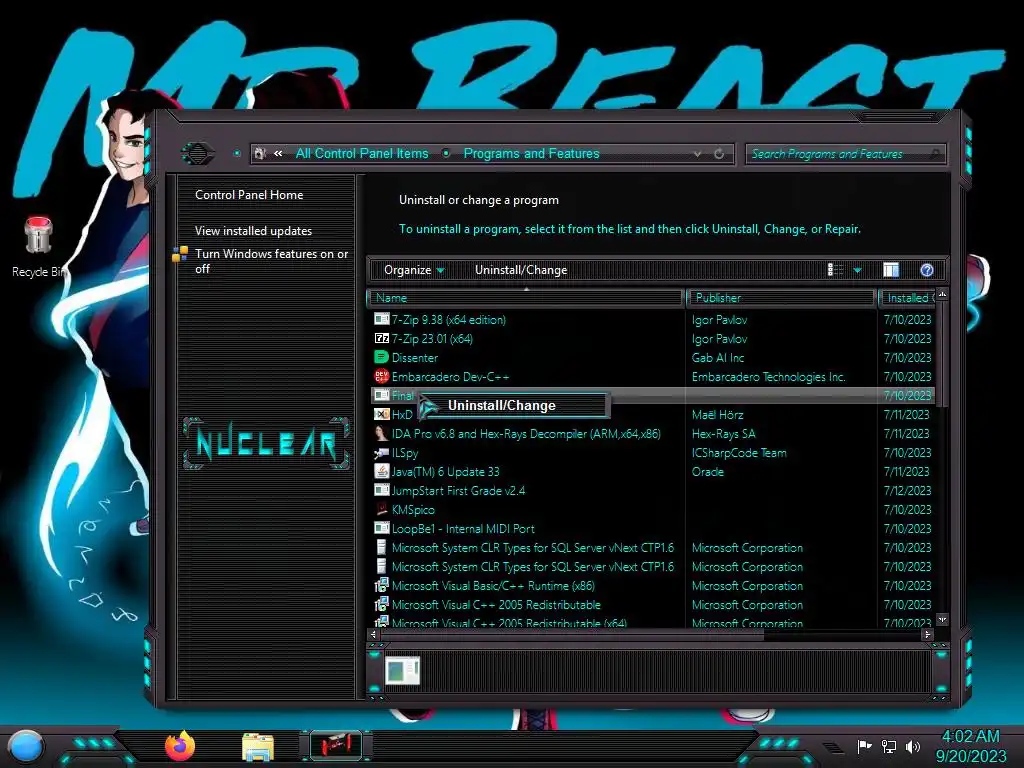Click the Java 6 Update 33 icon
1024x768 pixels.
click(x=381, y=472)
